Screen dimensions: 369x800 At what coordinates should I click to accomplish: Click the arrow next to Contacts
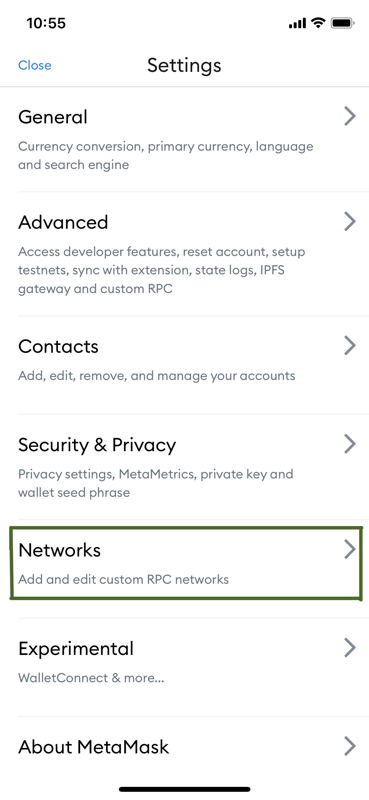(x=350, y=345)
